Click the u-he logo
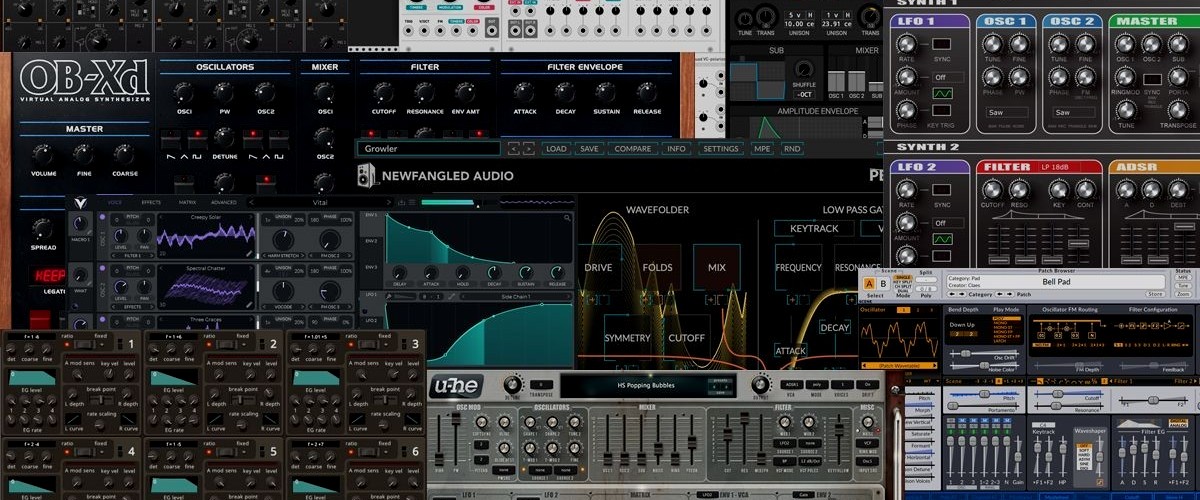1200x500 pixels. pos(456,387)
